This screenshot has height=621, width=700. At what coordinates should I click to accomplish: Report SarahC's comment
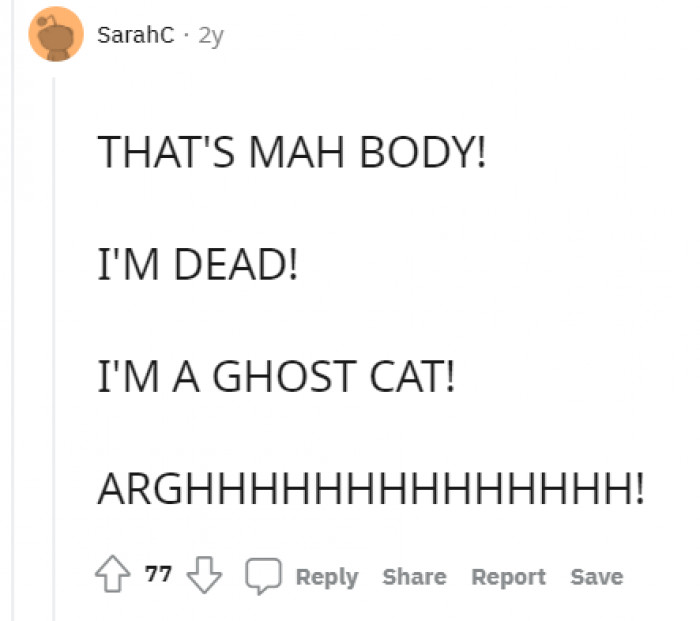(x=508, y=577)
